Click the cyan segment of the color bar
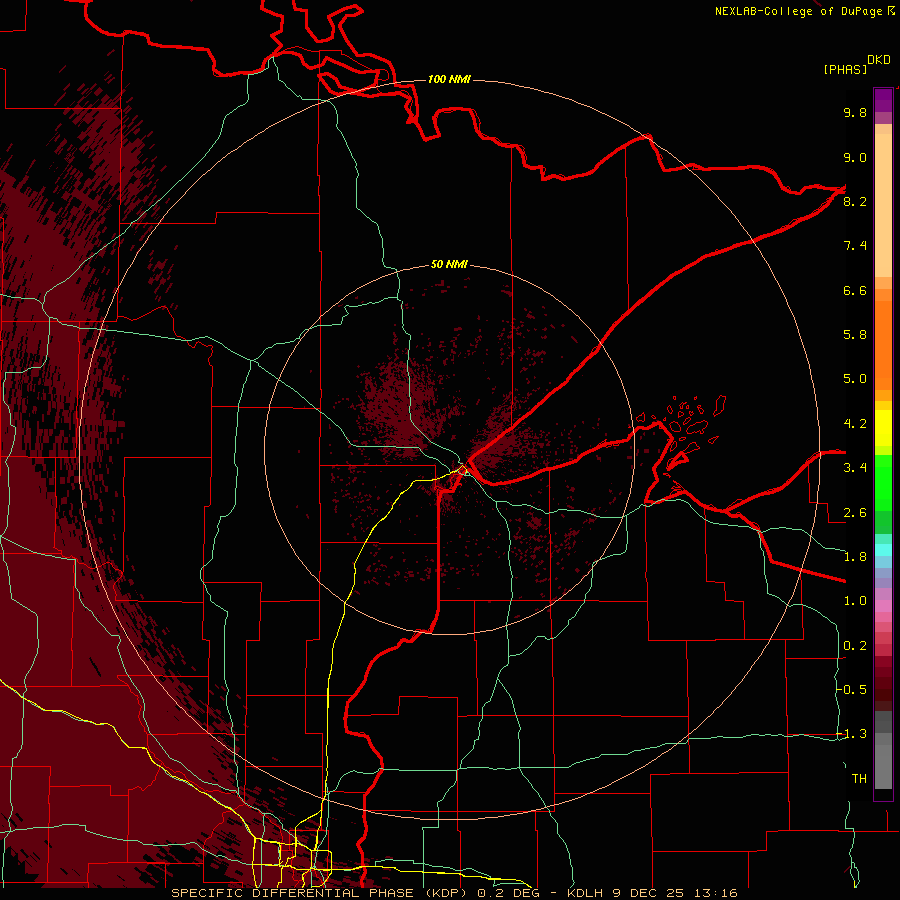The image size is (900, 900). coord(883,550)
